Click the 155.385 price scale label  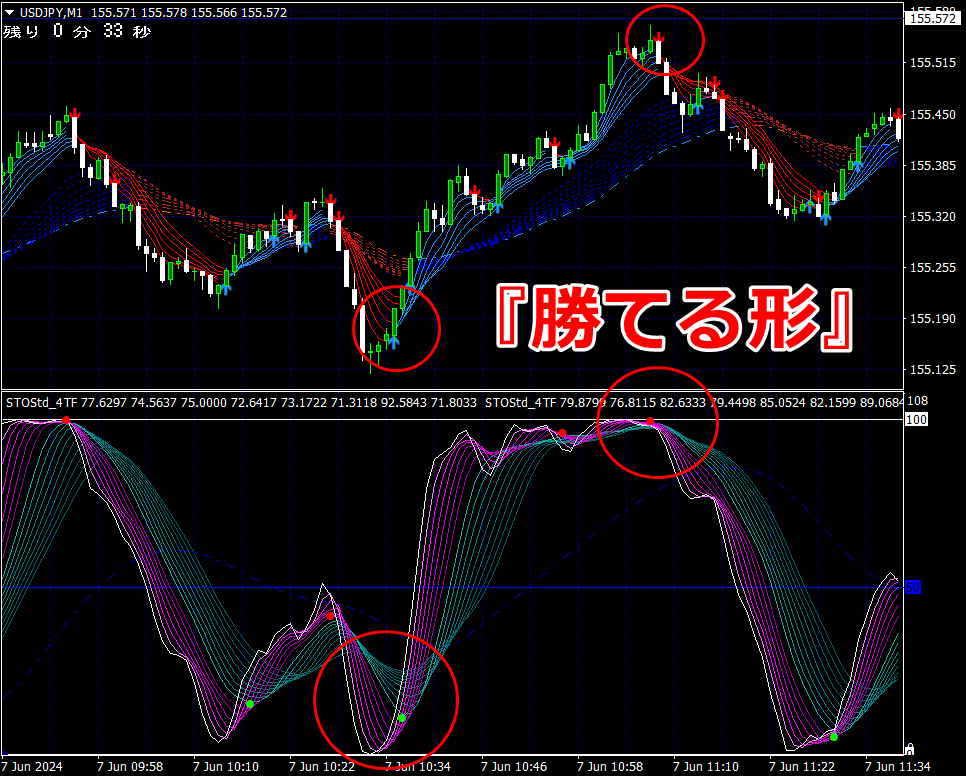933,165
